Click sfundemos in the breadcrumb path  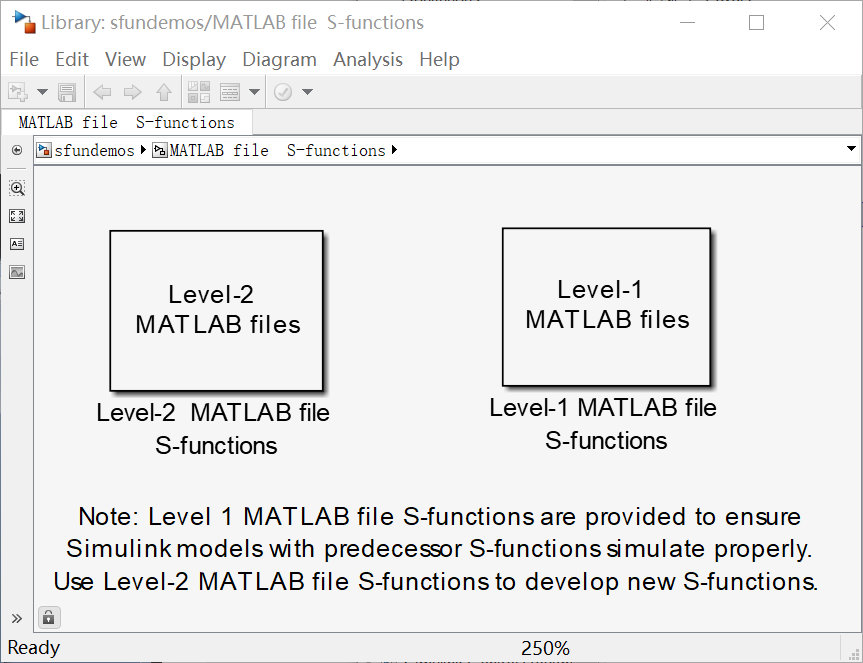point(94,151)
